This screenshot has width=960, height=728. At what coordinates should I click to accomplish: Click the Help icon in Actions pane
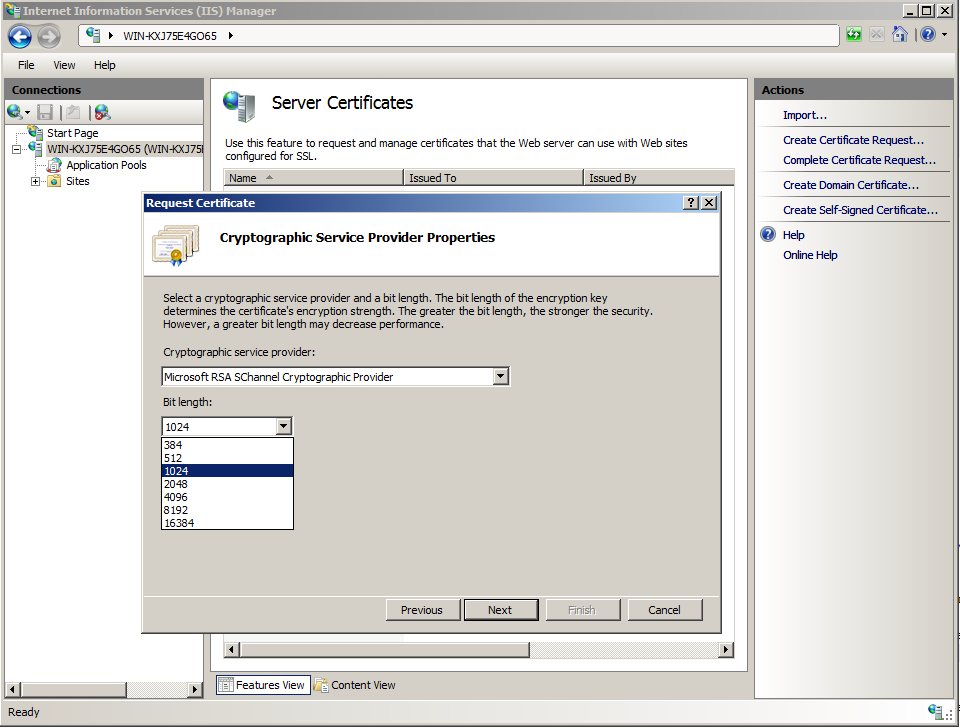tap(768, 235)
